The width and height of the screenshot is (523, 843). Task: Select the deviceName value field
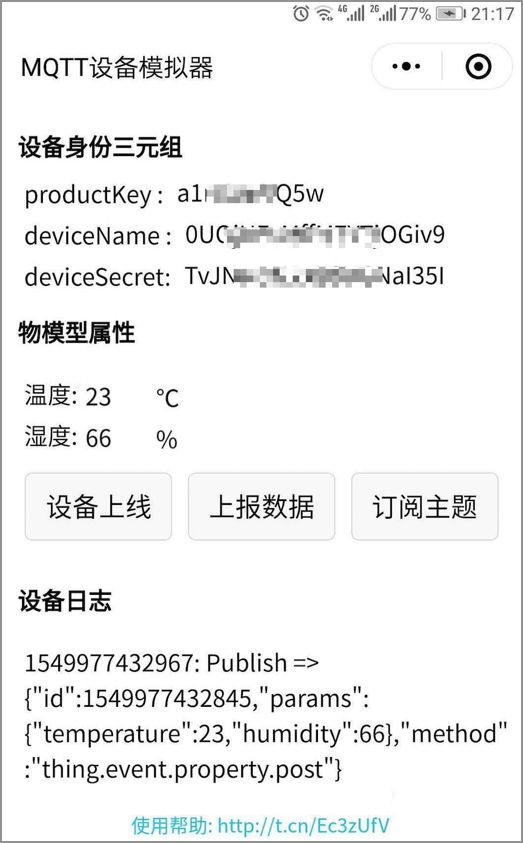(x=315, y=235)
